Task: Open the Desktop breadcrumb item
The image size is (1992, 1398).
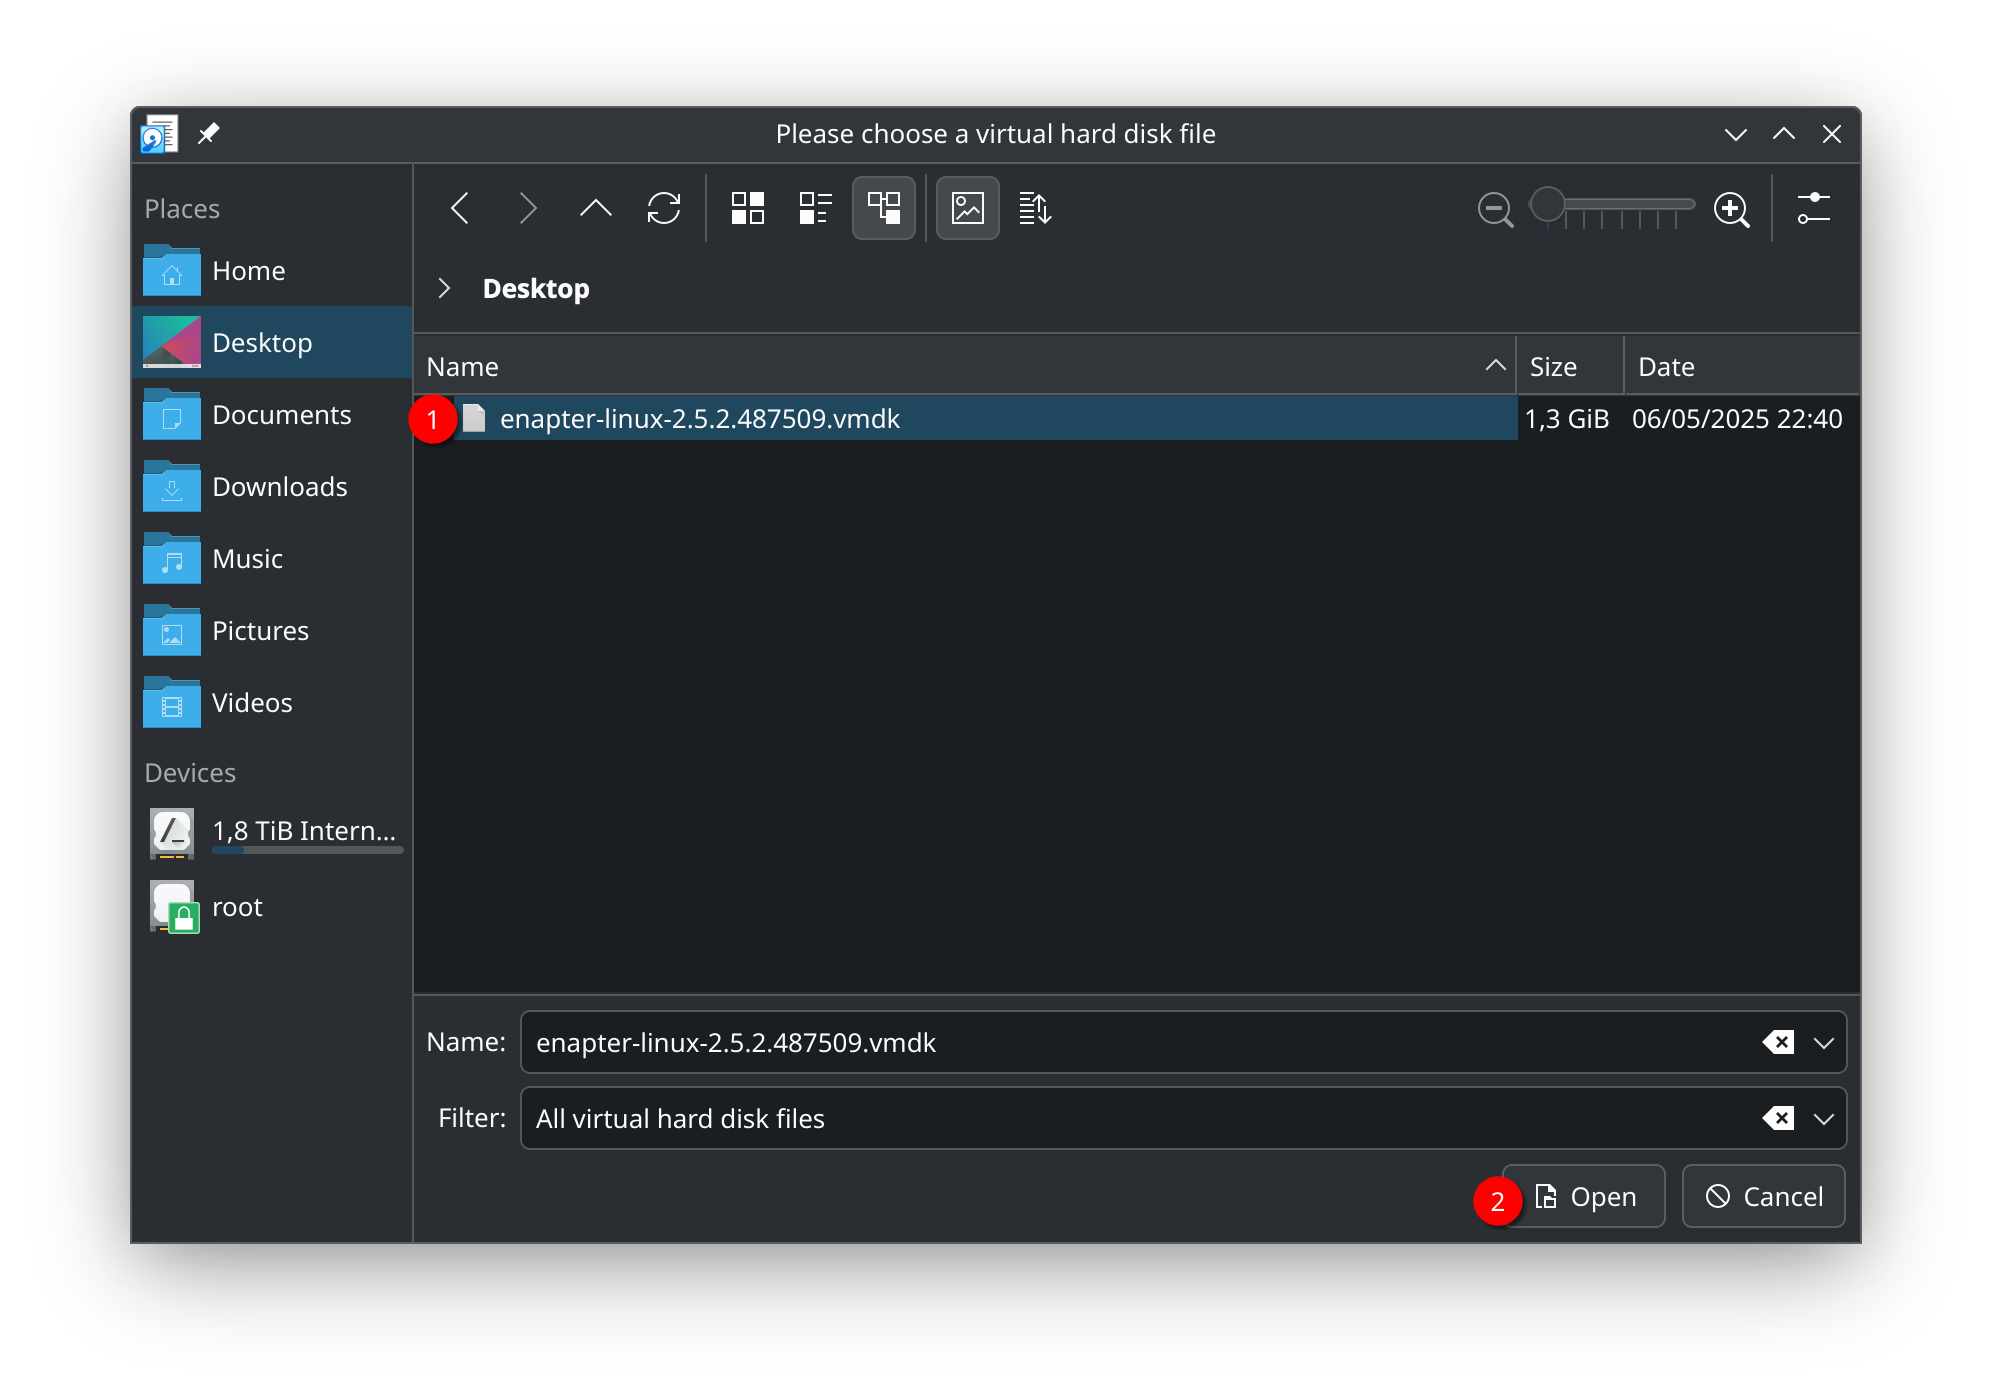Action: pos(535,288)
